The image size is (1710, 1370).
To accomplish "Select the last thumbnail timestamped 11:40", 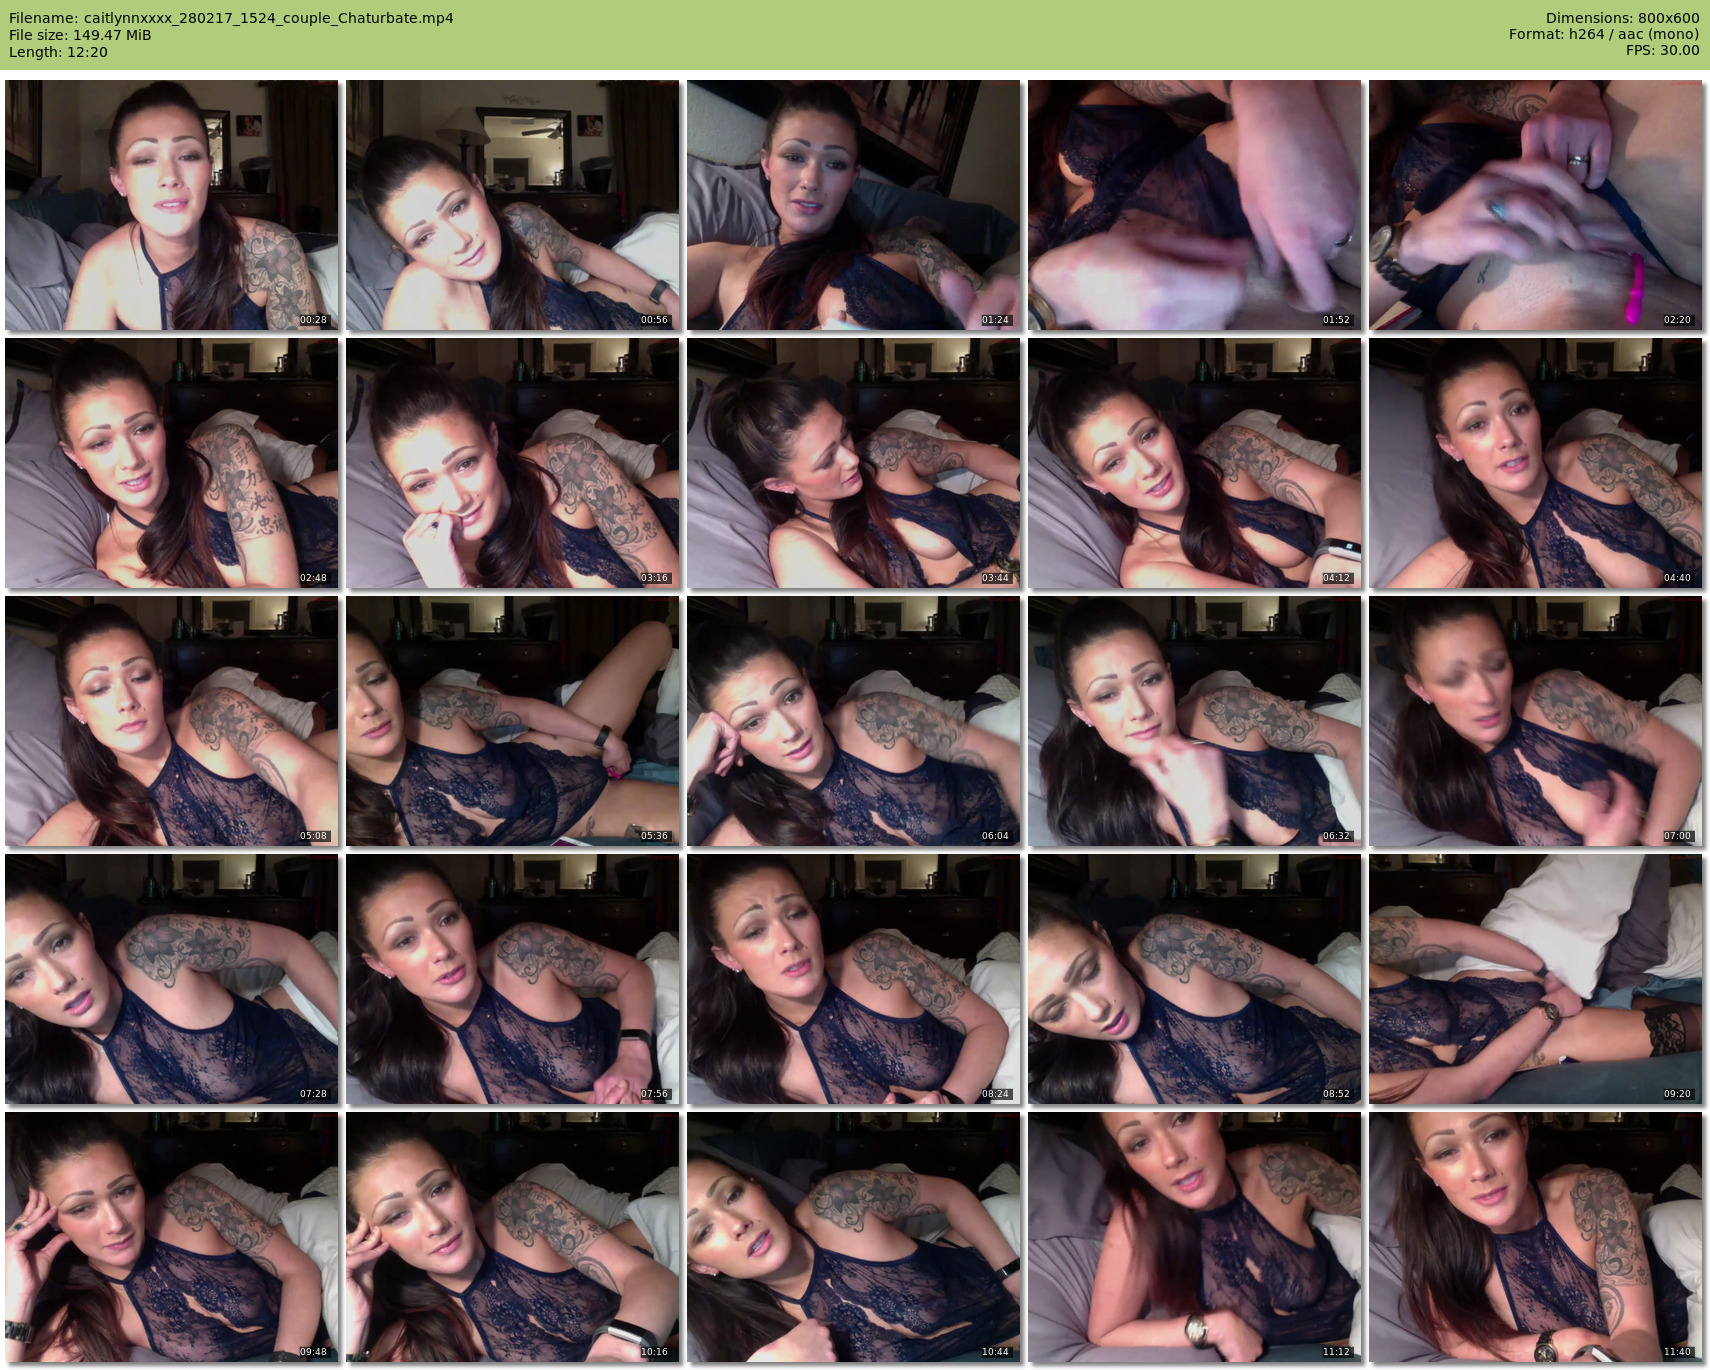I will [1535, 1237].
